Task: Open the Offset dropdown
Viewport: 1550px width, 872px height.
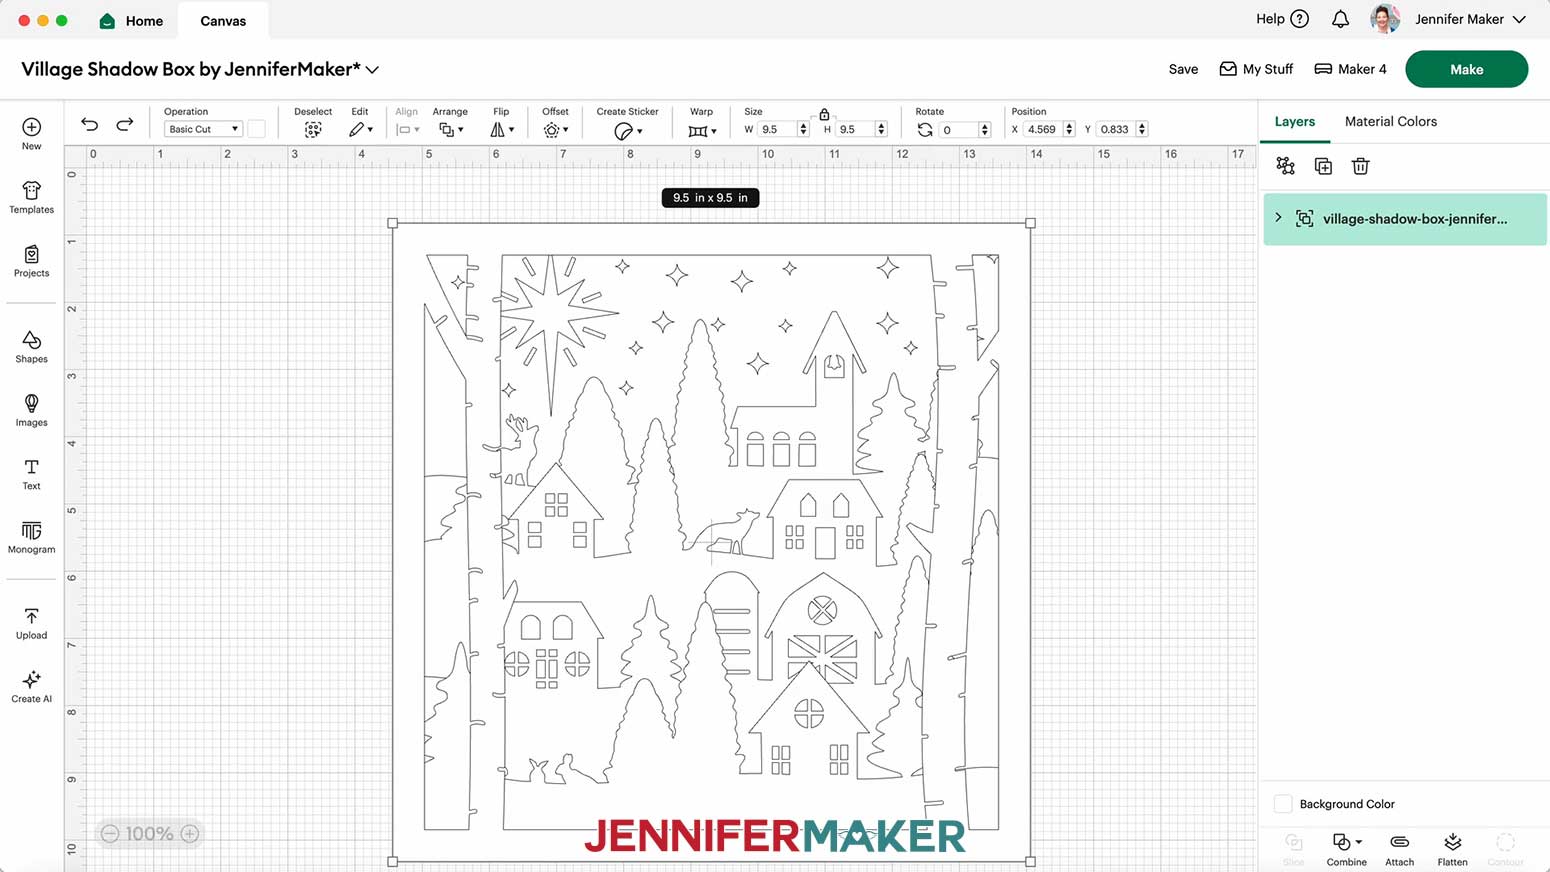Action: pyautogui.click(x=556, y=130)
